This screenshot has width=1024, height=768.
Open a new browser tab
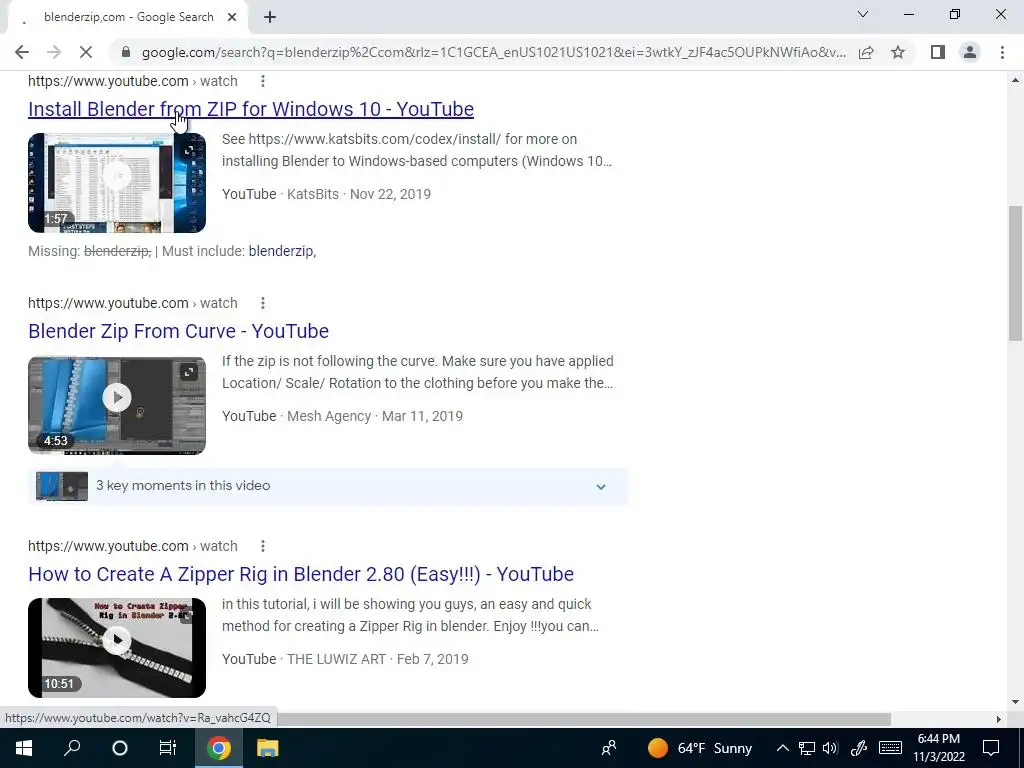pyautogui.click(x=270, y=17)
